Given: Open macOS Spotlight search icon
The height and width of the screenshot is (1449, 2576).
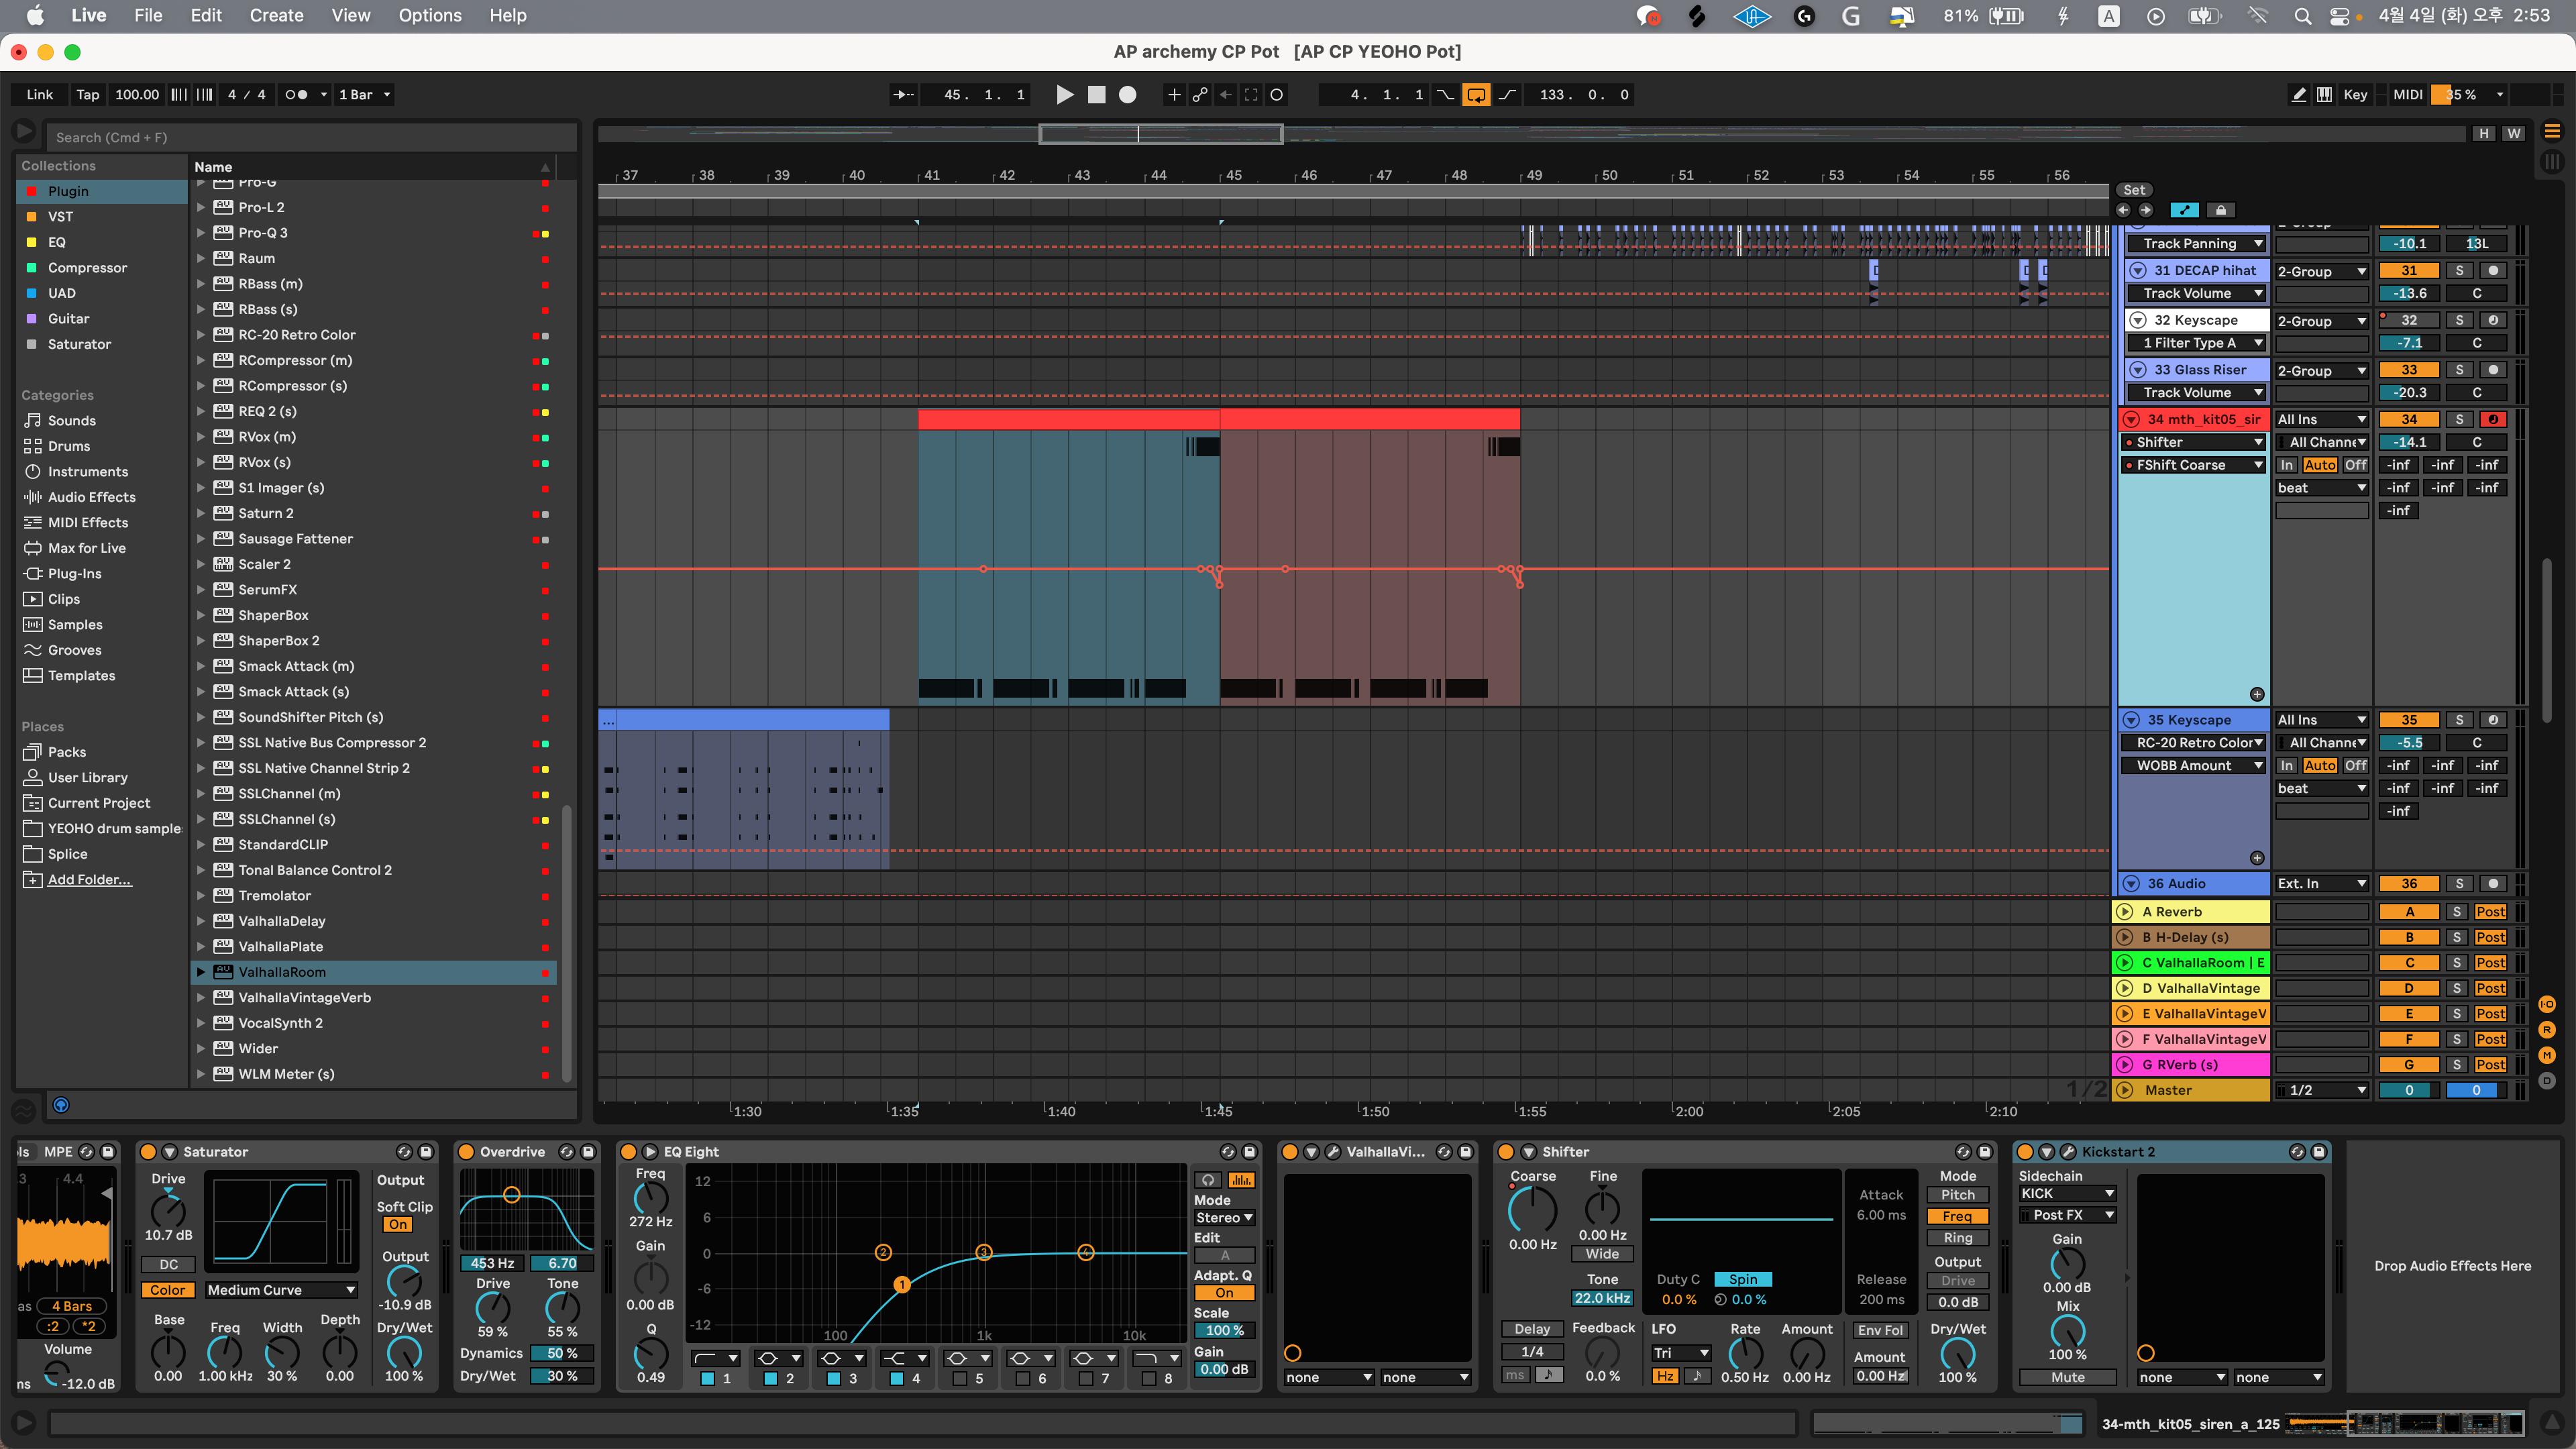Looking at the screenshot, I should click(x=2302, y=16).
